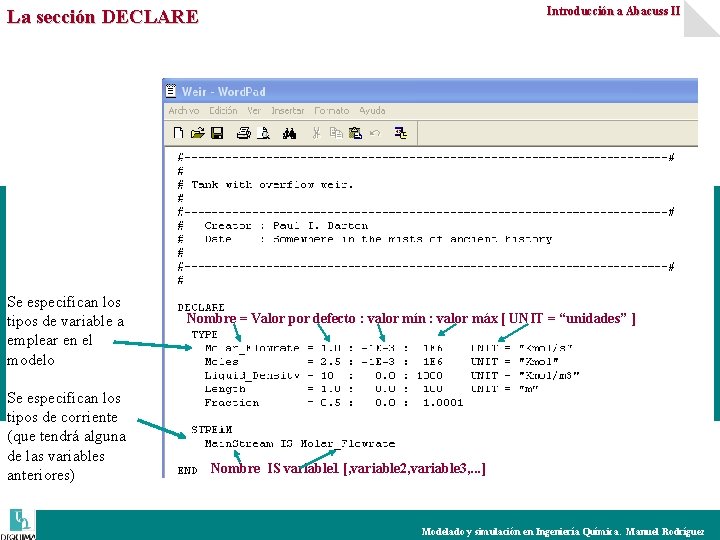The width and height of the screenshot is (720, 540).
Task: Open the Insertar menu
Action: [x=287, y=111]
